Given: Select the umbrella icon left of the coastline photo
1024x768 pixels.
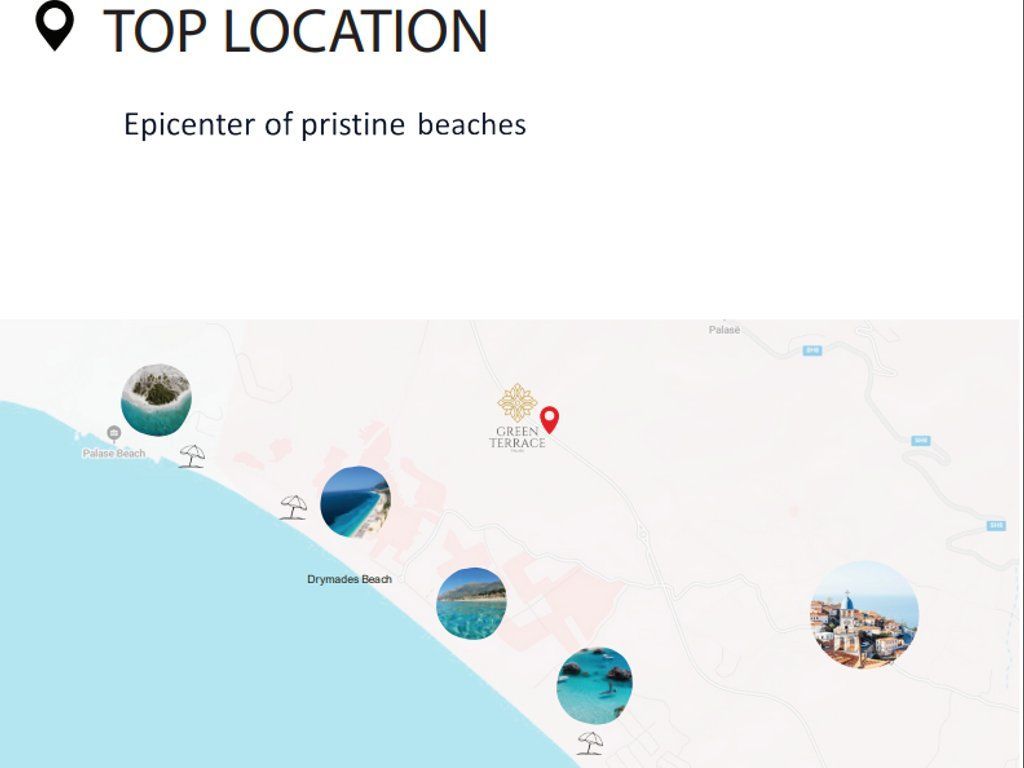Looking at the screenshot, I should (x=293, y=507).
